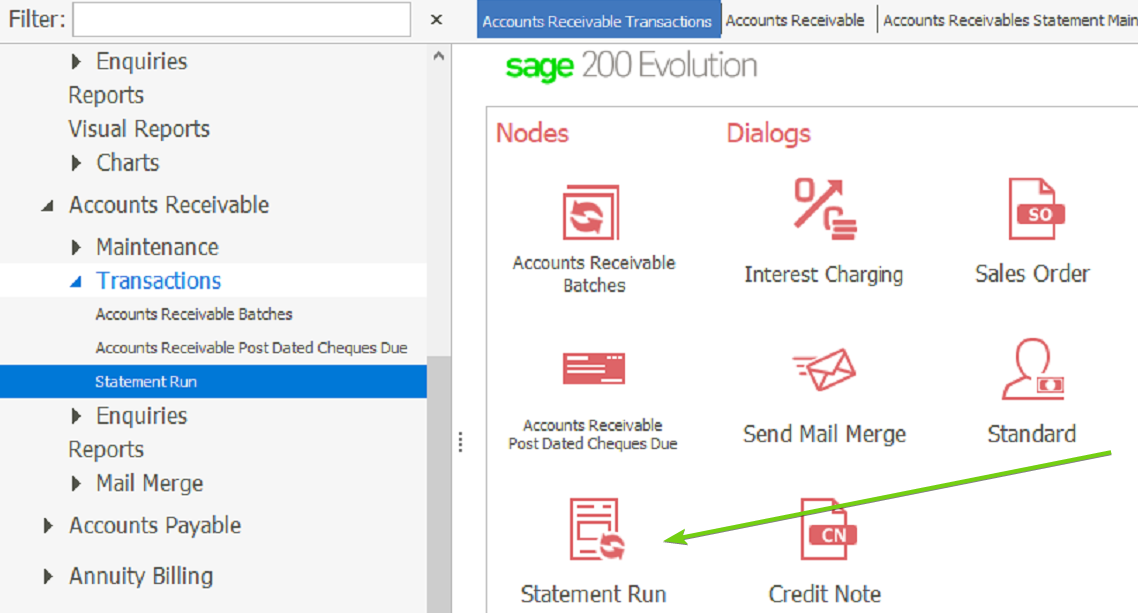The image size is (1138, 613).
Task: Open Post Dated Cheques Due node icon
Action: (x=593, y=369)
